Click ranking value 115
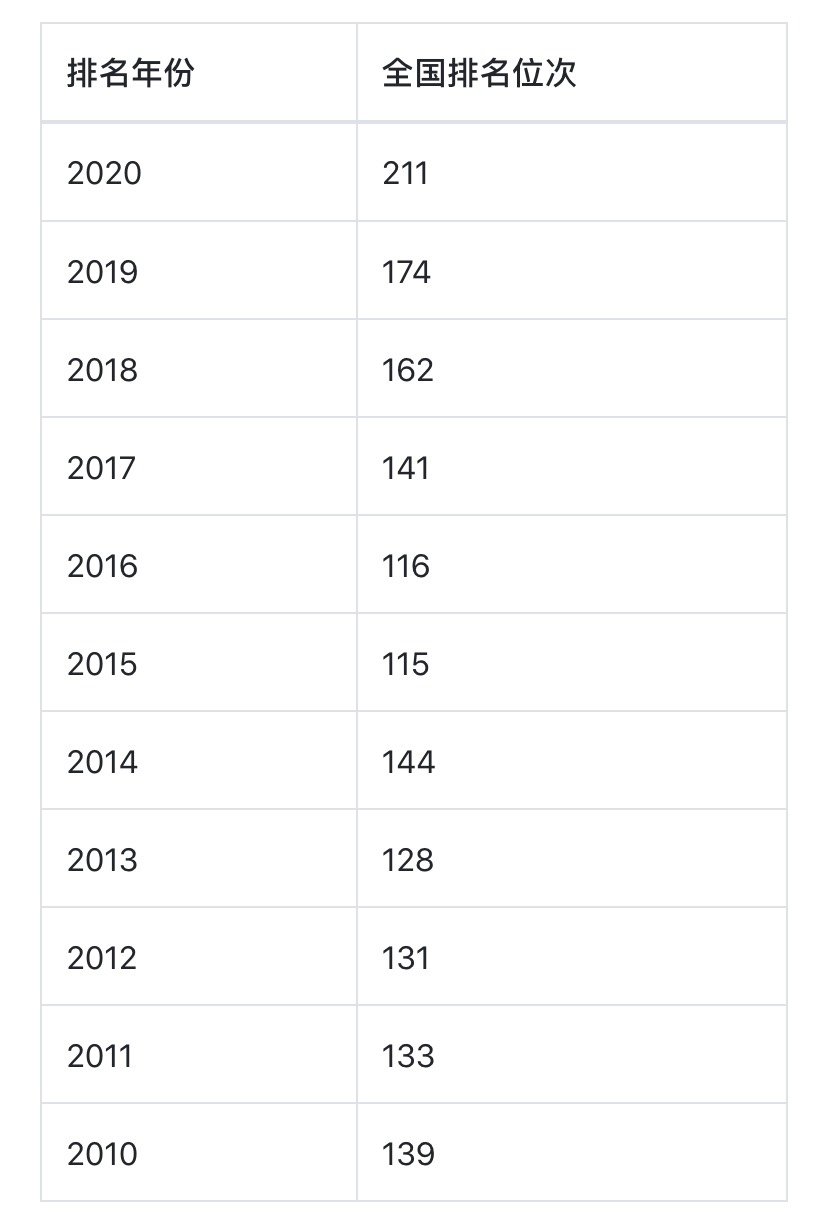 tap(405, 663)
